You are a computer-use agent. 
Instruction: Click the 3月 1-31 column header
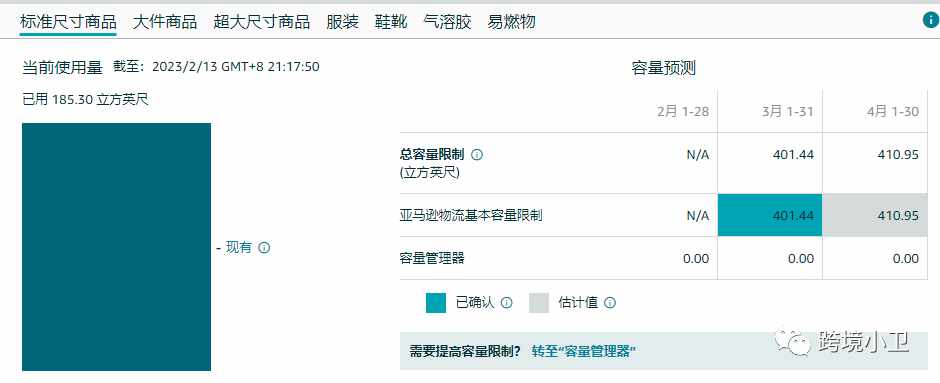(x=788, y=111)
